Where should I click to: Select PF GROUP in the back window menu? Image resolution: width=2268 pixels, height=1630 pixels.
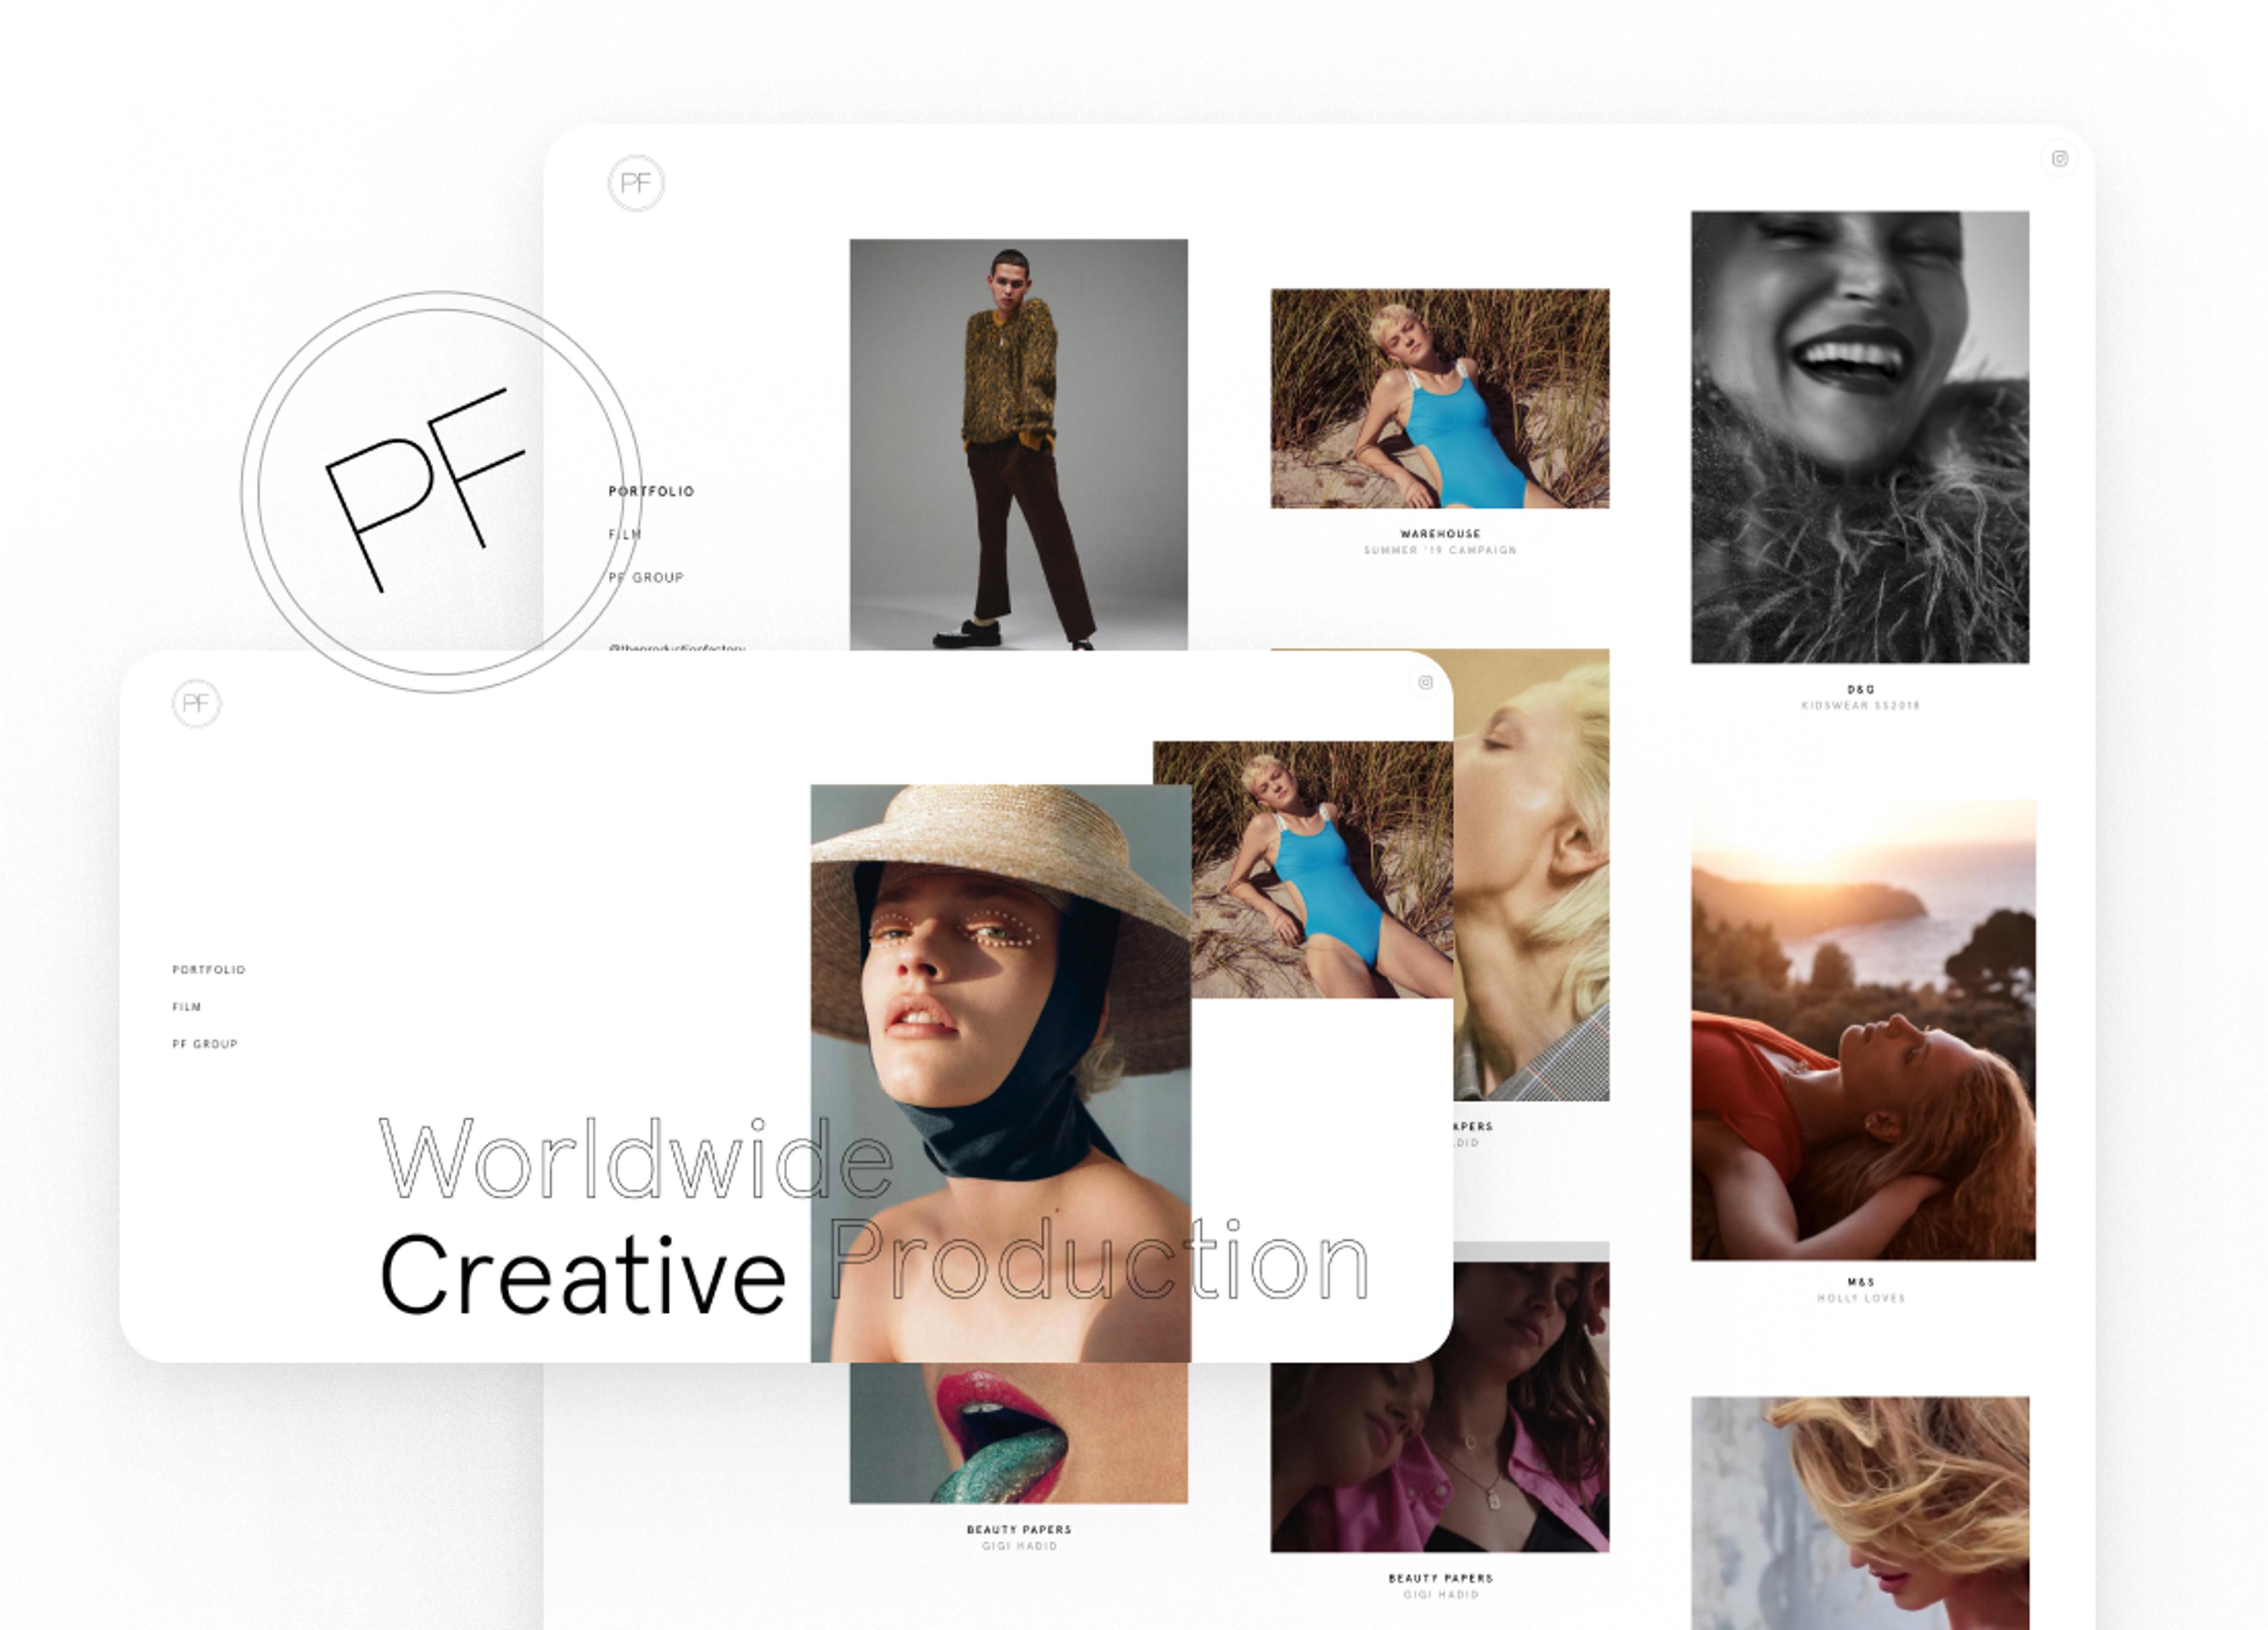(646, 577)
